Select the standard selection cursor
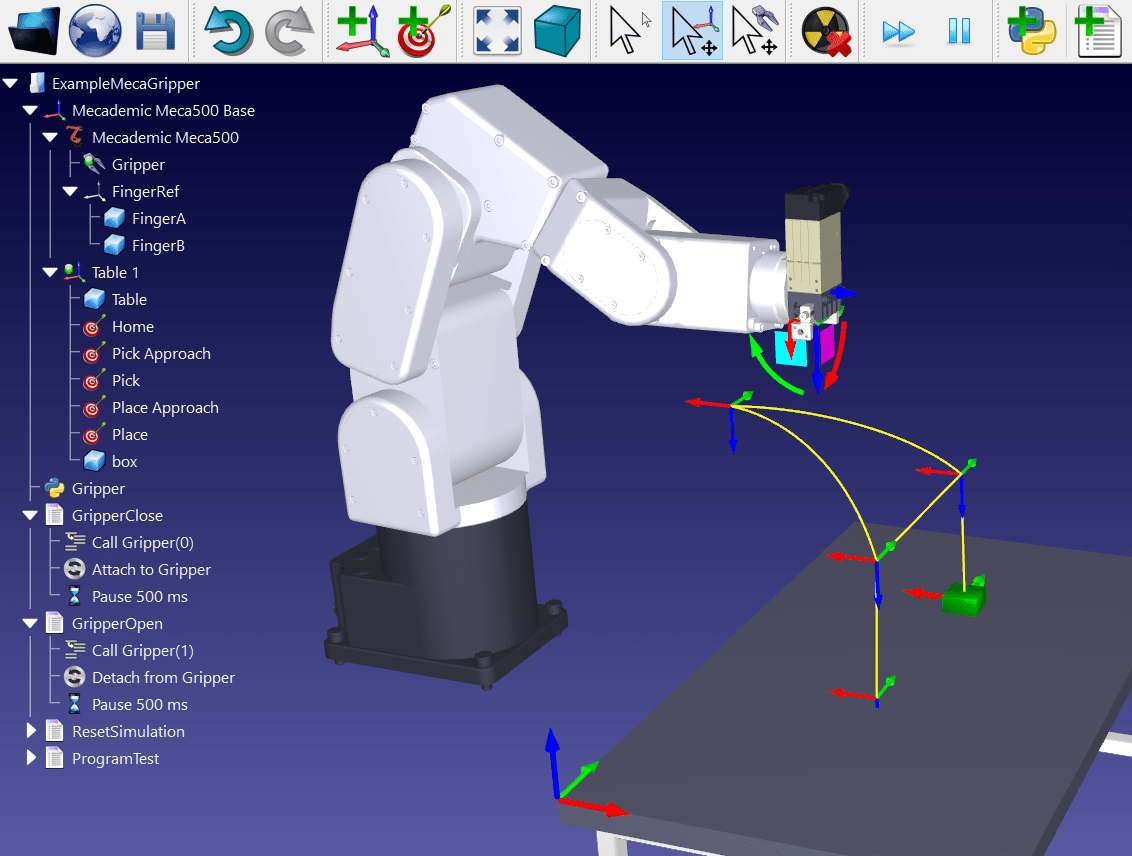This screenshot has width=1132, height=856. point(627,30)
